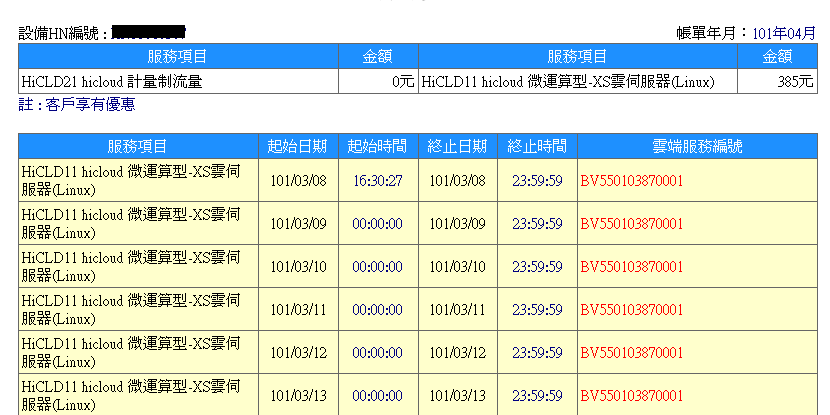Click the 385元 amount cell

778,82
